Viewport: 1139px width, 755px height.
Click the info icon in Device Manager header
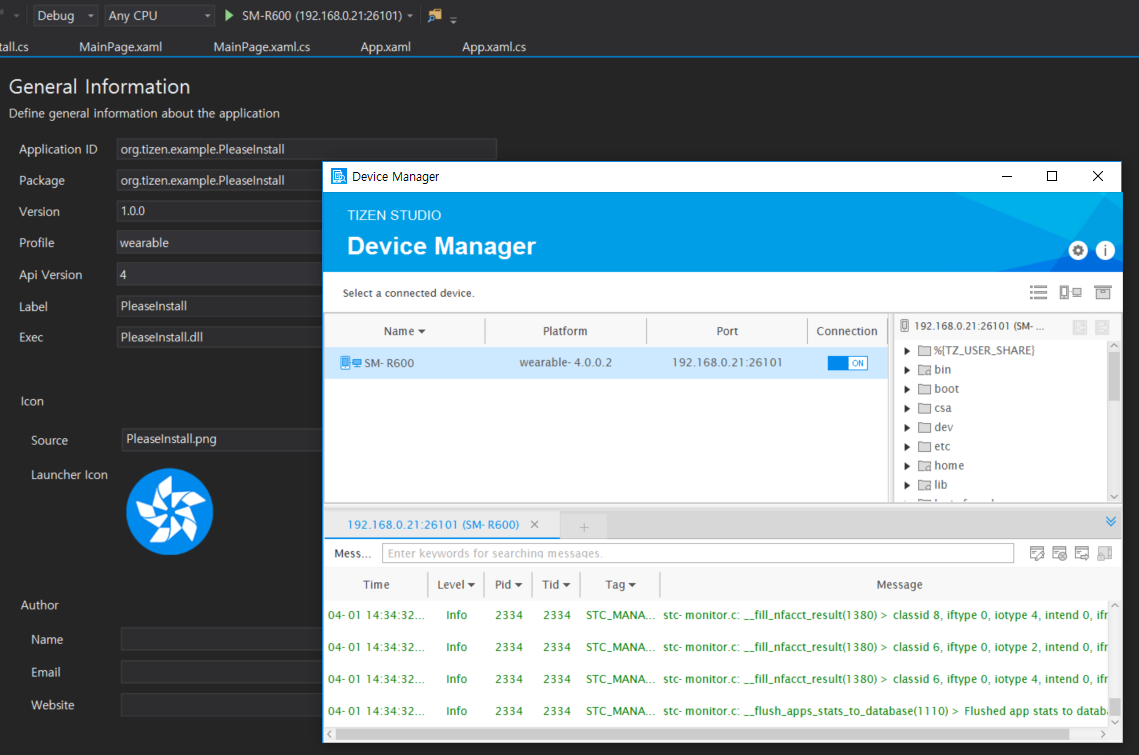[1105, 250]
